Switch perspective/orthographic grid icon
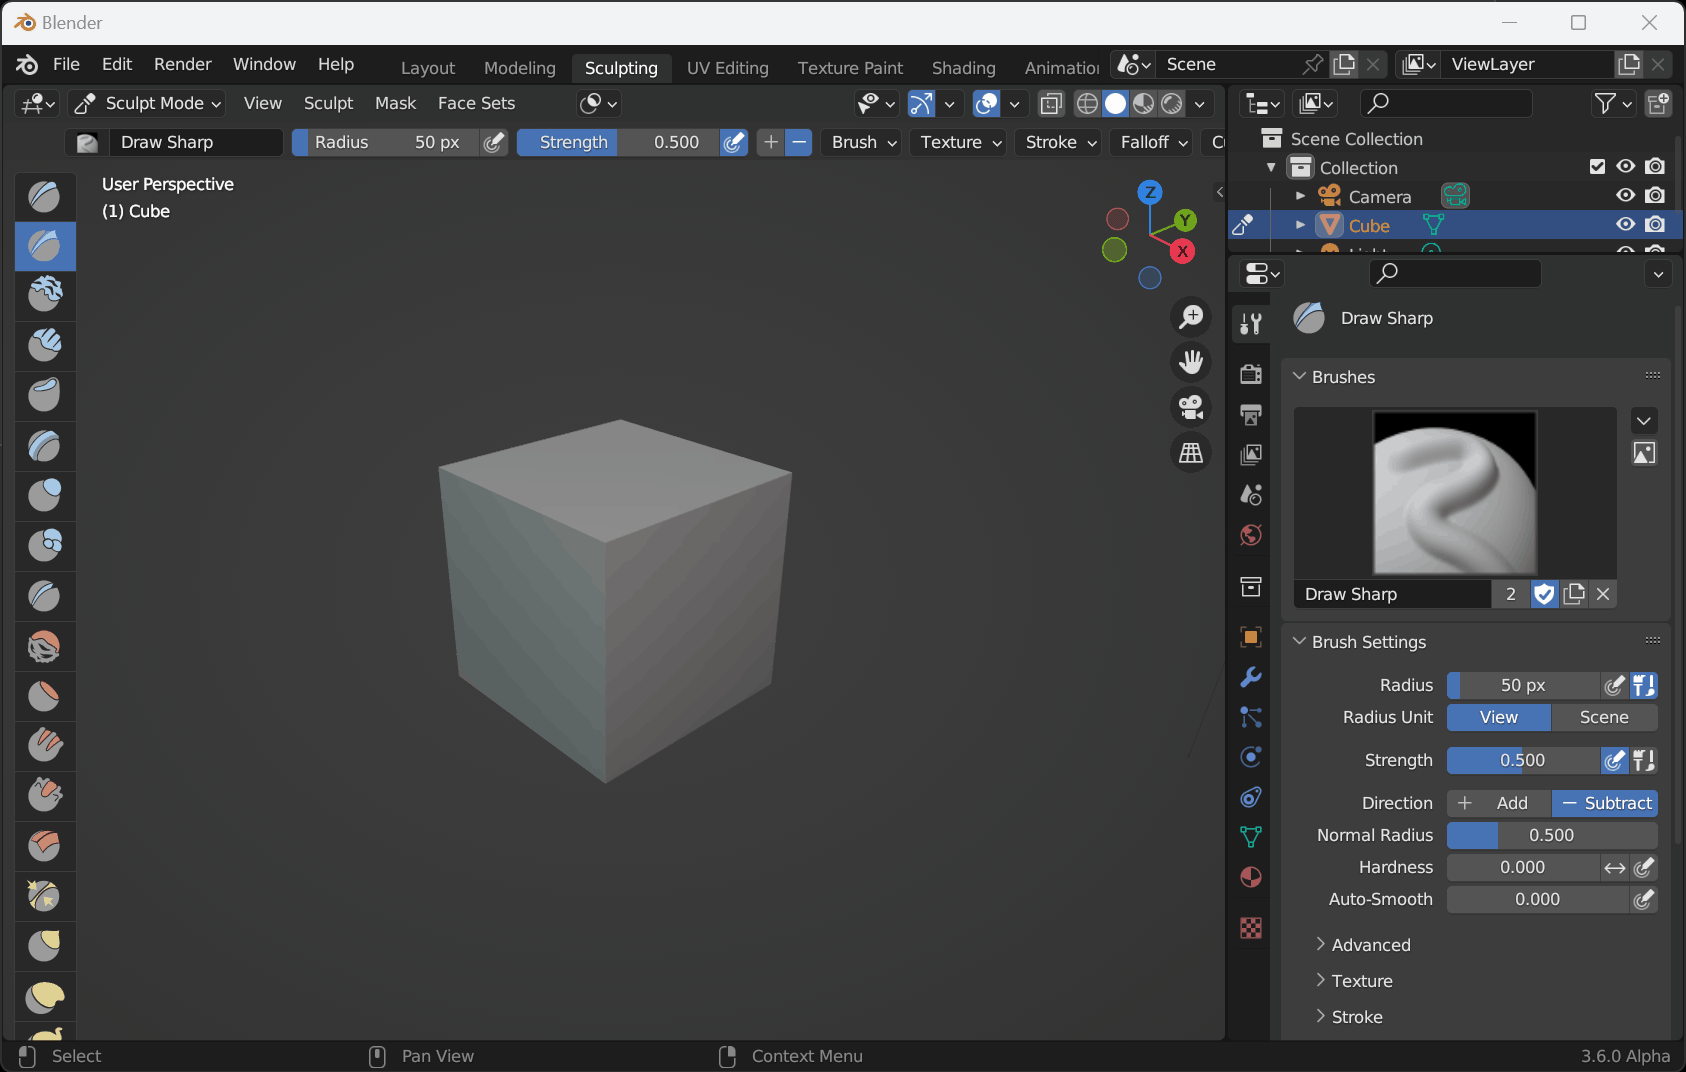The height and width of the screenshot is (1072, 1686). 1190,453
